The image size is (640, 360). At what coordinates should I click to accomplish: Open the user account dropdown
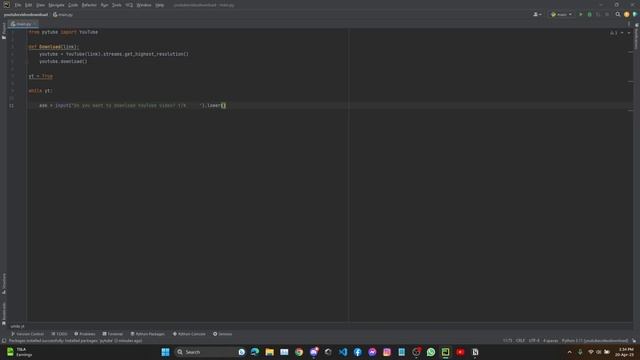[537, 15]
